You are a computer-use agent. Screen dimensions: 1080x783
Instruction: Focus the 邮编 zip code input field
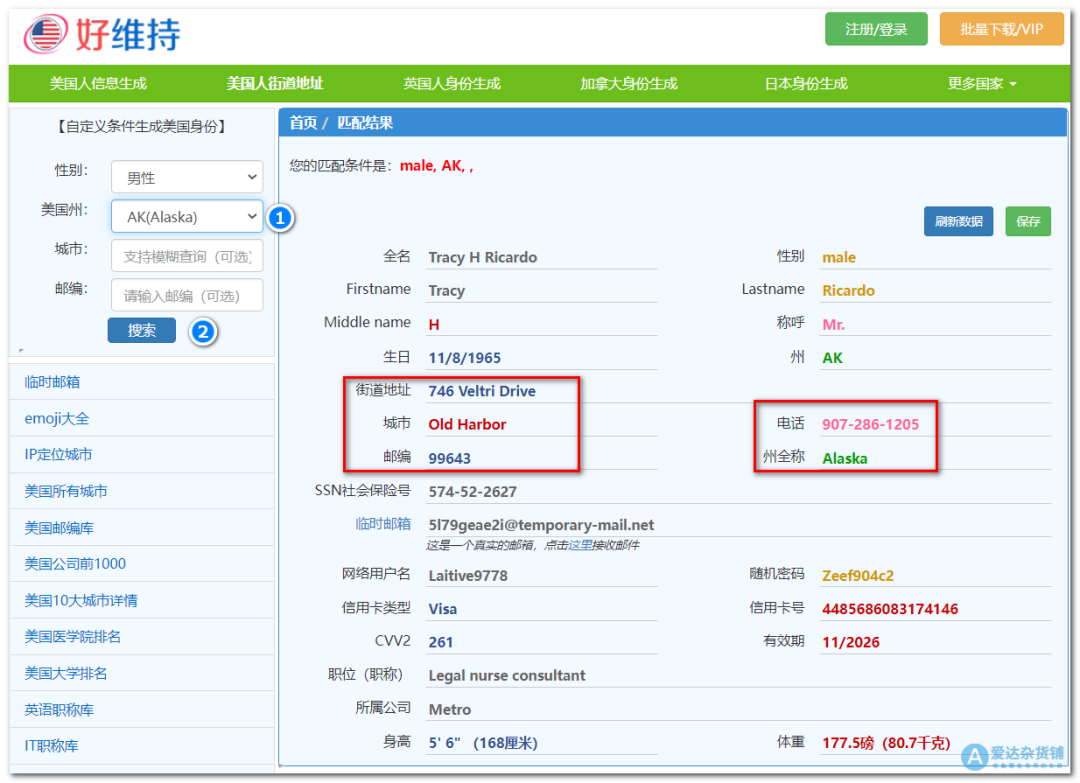click(x=187, y=295)
